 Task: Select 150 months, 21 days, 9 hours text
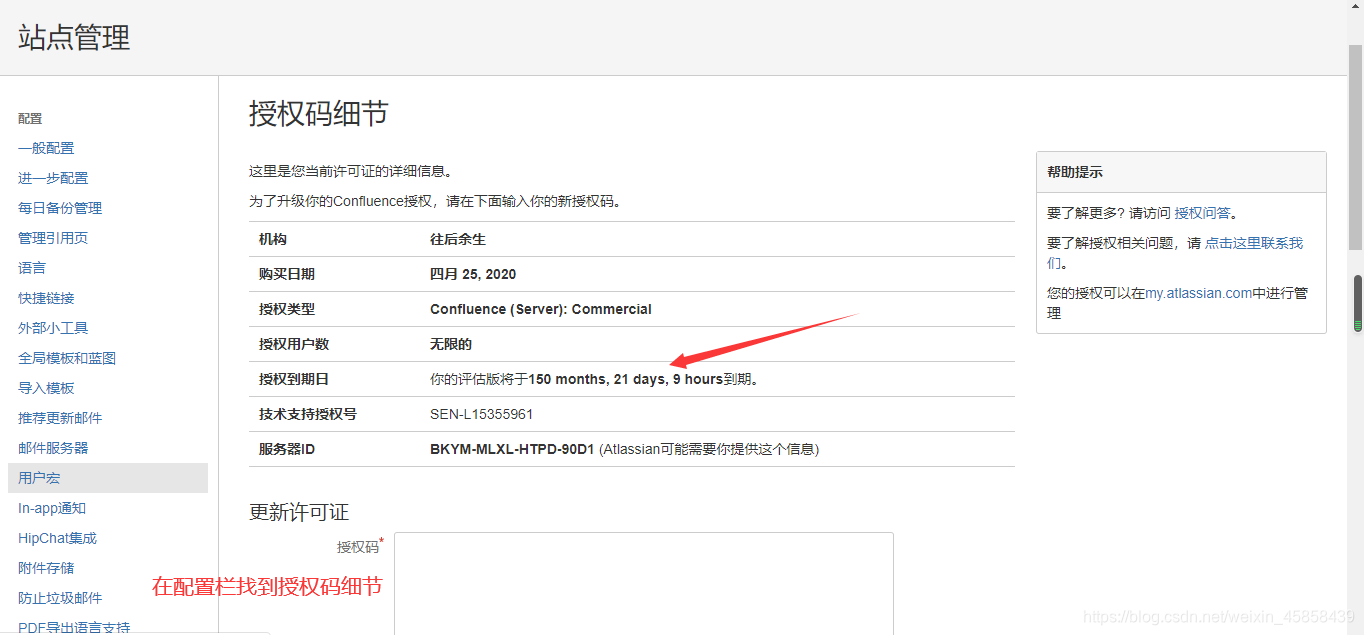coord(625,379)
